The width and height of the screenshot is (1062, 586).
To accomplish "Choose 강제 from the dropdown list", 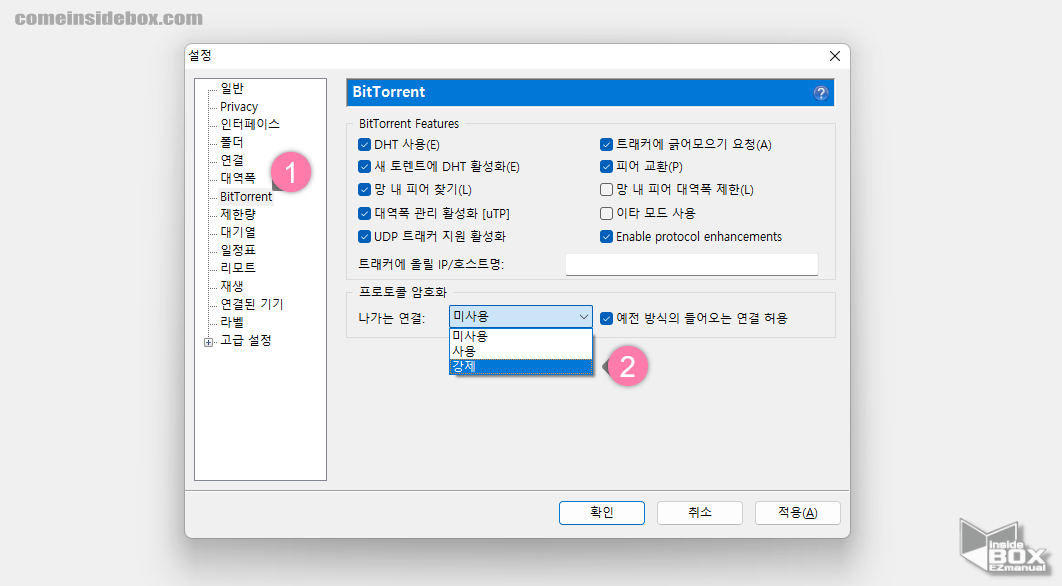I will click(x=521, y=367).
